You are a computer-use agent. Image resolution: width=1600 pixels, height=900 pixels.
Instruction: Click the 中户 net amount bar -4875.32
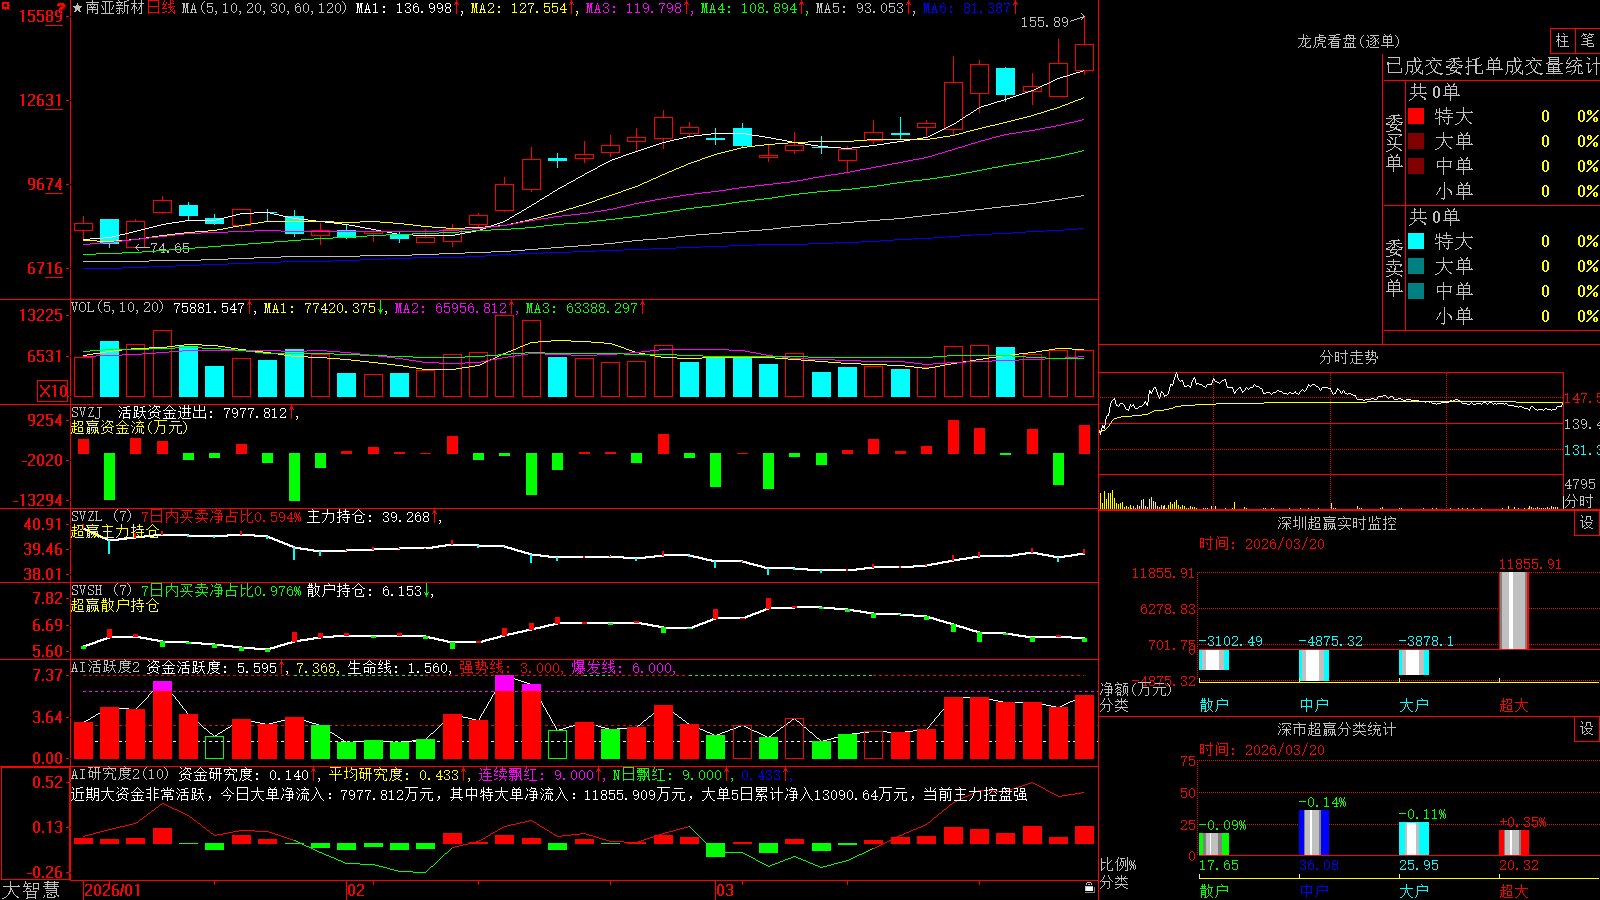(x=1314, y=666)
